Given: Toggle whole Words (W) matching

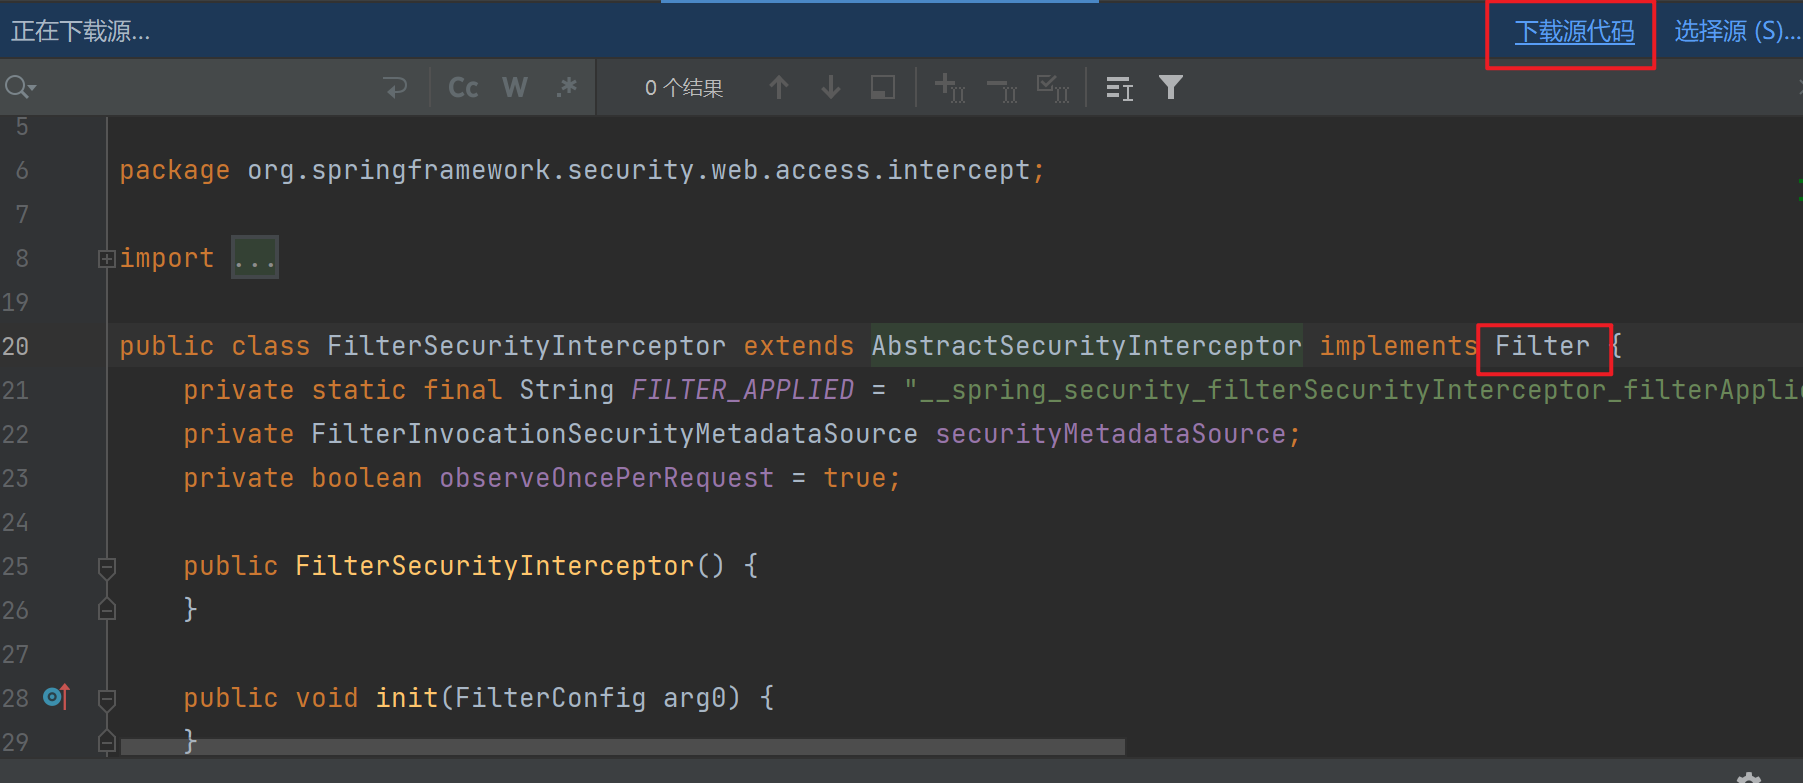Looking at the screenshot, I should coord(515,88).
